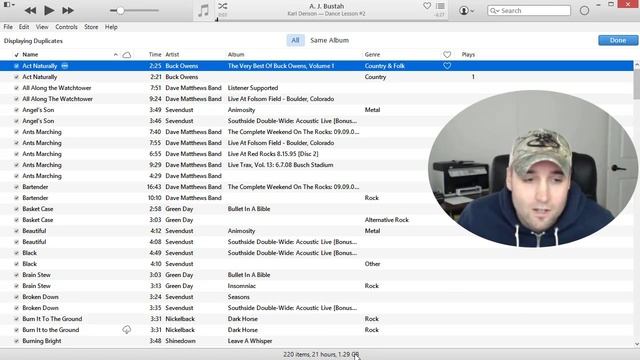
Task: Open the account user icon menu
Action: [466, 11]
